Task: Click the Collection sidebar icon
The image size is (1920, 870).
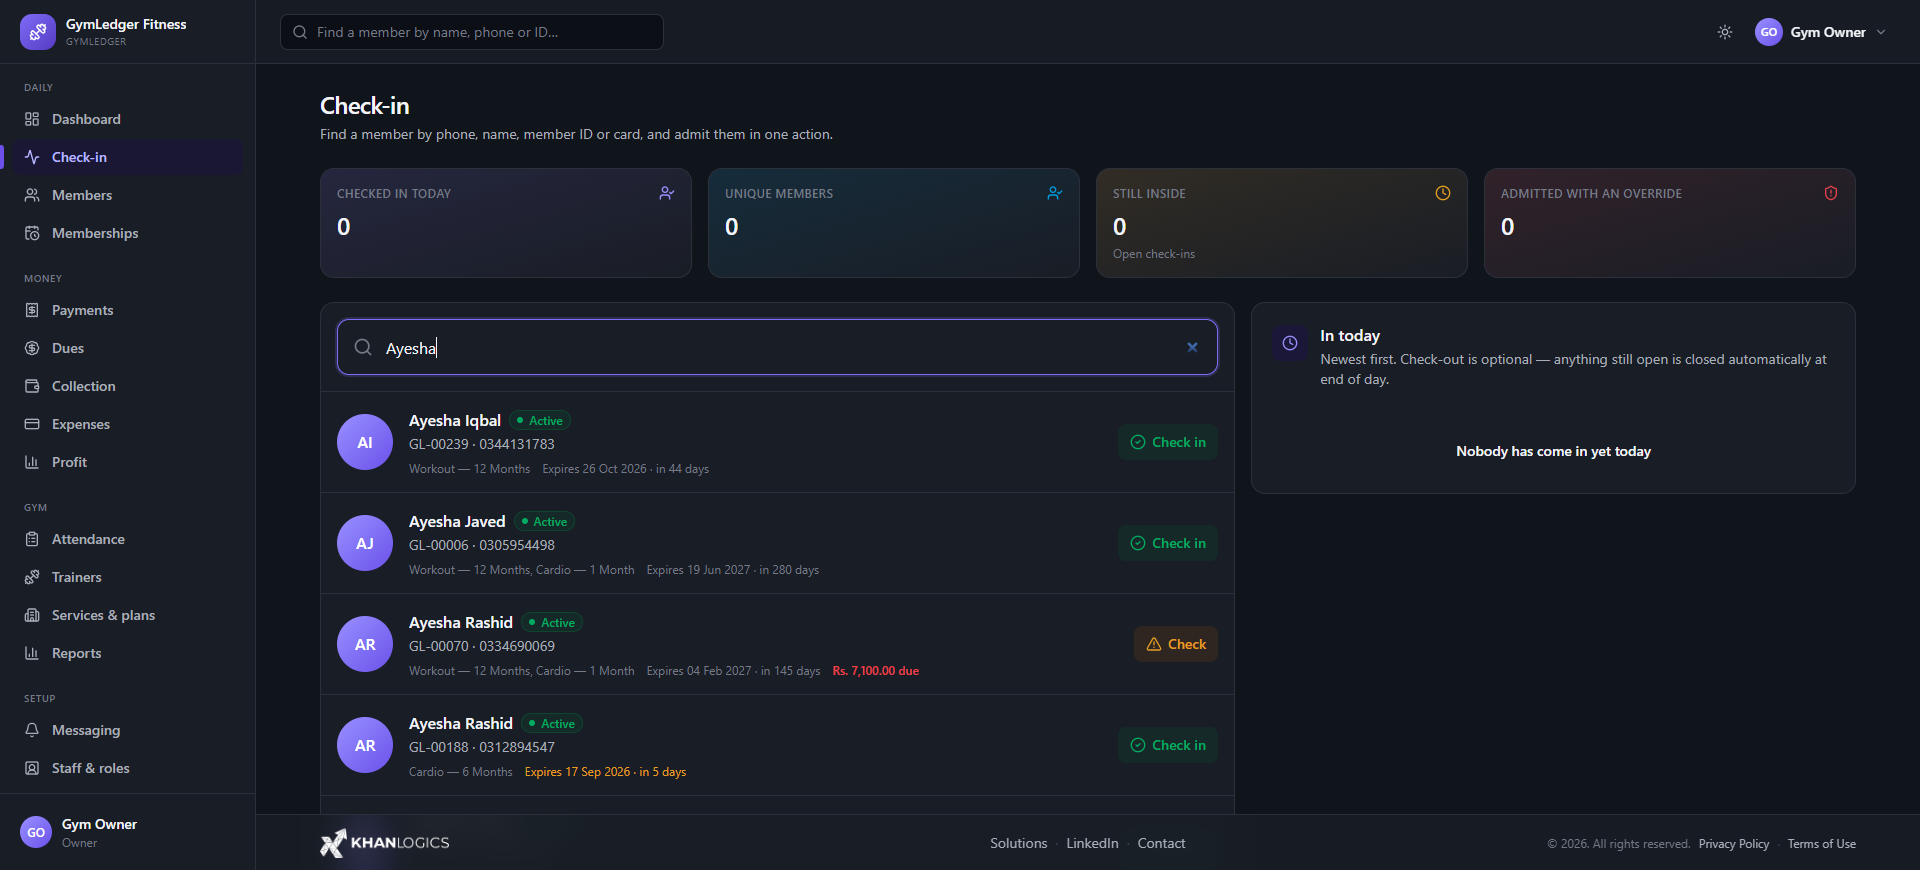Action: coord(32,386)
